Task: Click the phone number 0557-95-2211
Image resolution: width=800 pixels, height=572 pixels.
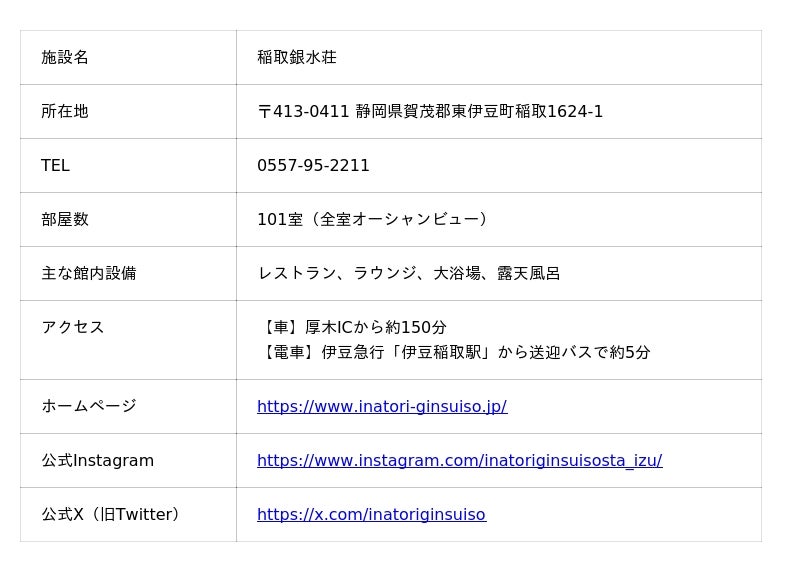Action: [313, 165]
